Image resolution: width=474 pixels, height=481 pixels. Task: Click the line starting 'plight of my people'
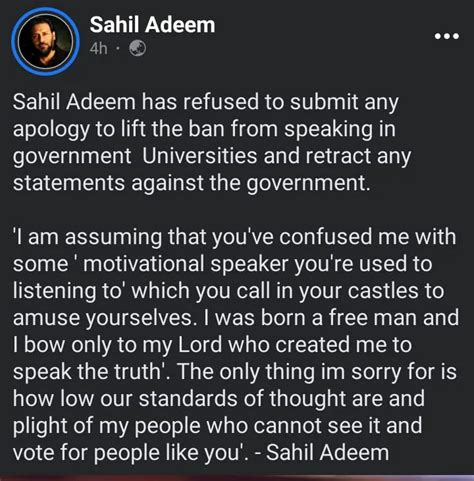pyautogui.click(x=217, y=426)
